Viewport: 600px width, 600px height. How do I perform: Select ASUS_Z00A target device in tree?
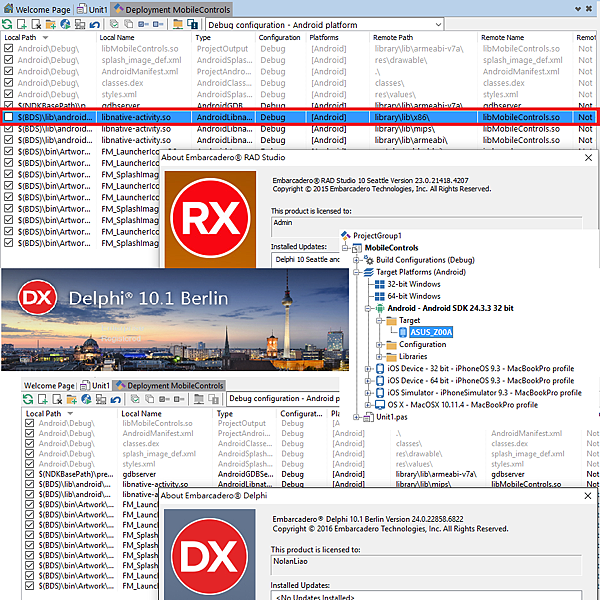431,332
